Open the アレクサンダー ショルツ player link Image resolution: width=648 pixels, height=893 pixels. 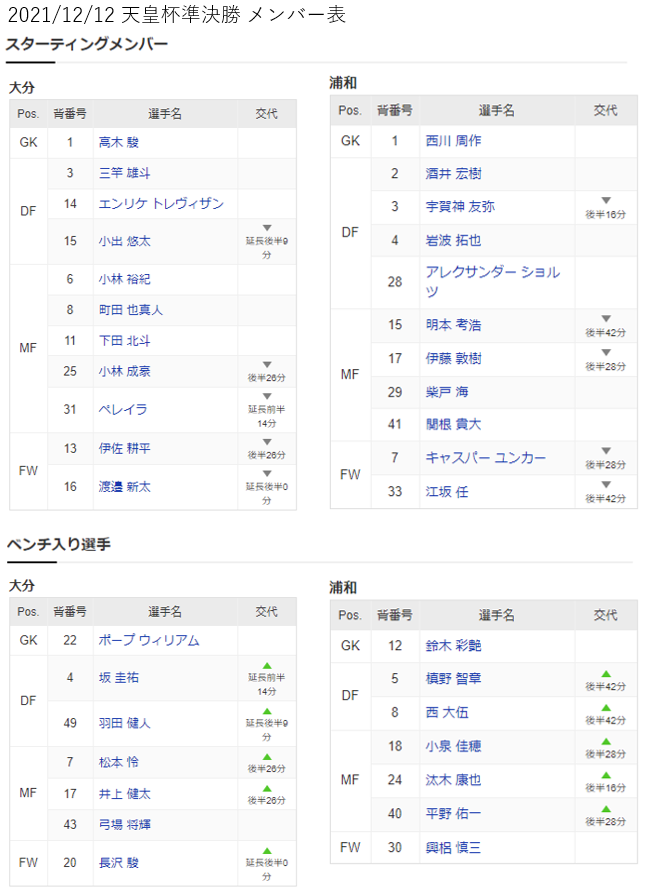(492, 281)
